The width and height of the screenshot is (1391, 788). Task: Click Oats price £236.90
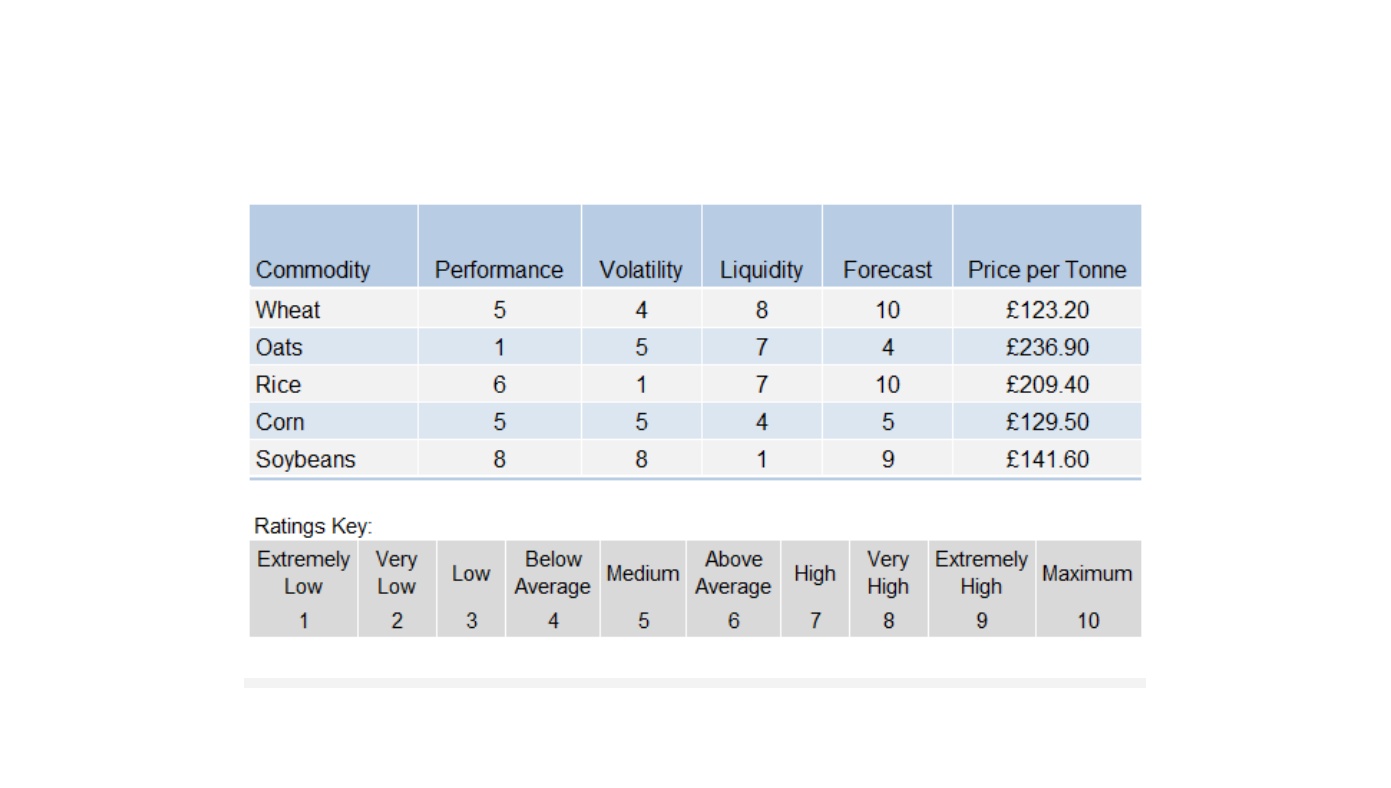[x=1047, y=347]
